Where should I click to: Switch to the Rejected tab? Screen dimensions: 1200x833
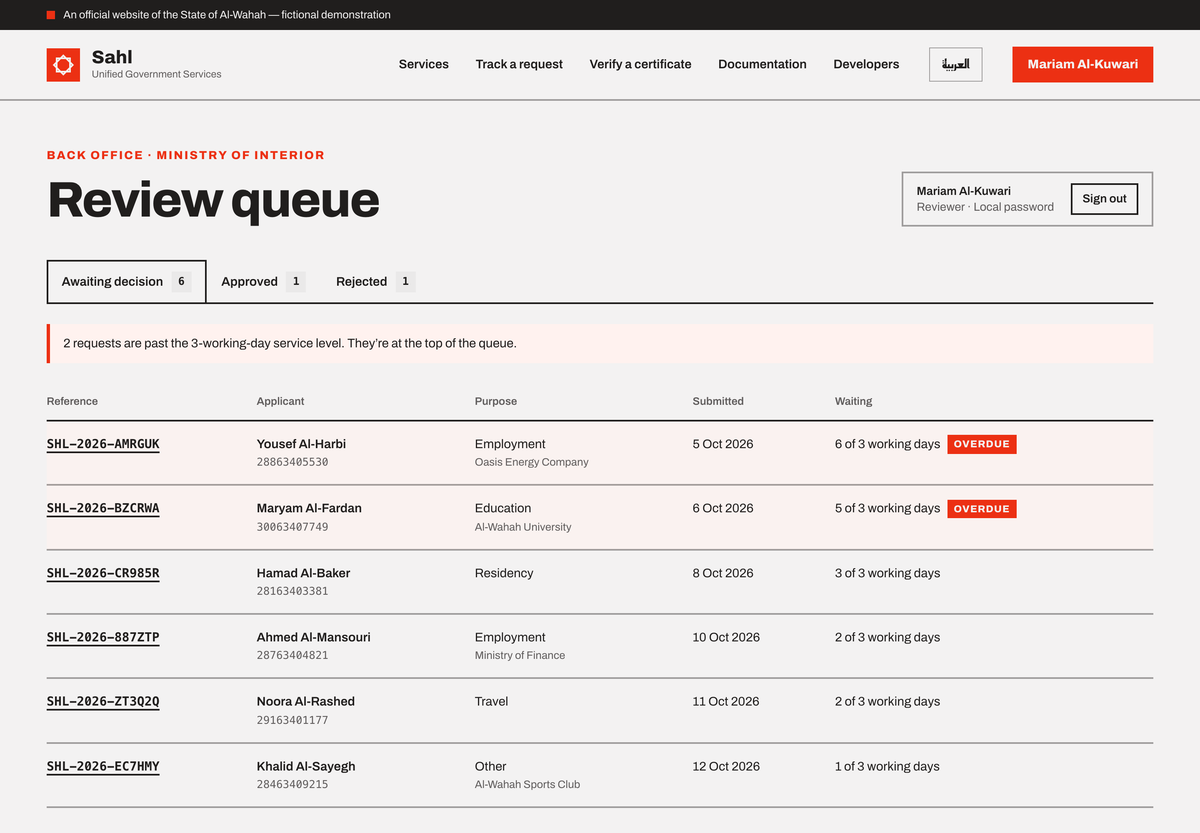click(x=375, y=282)
